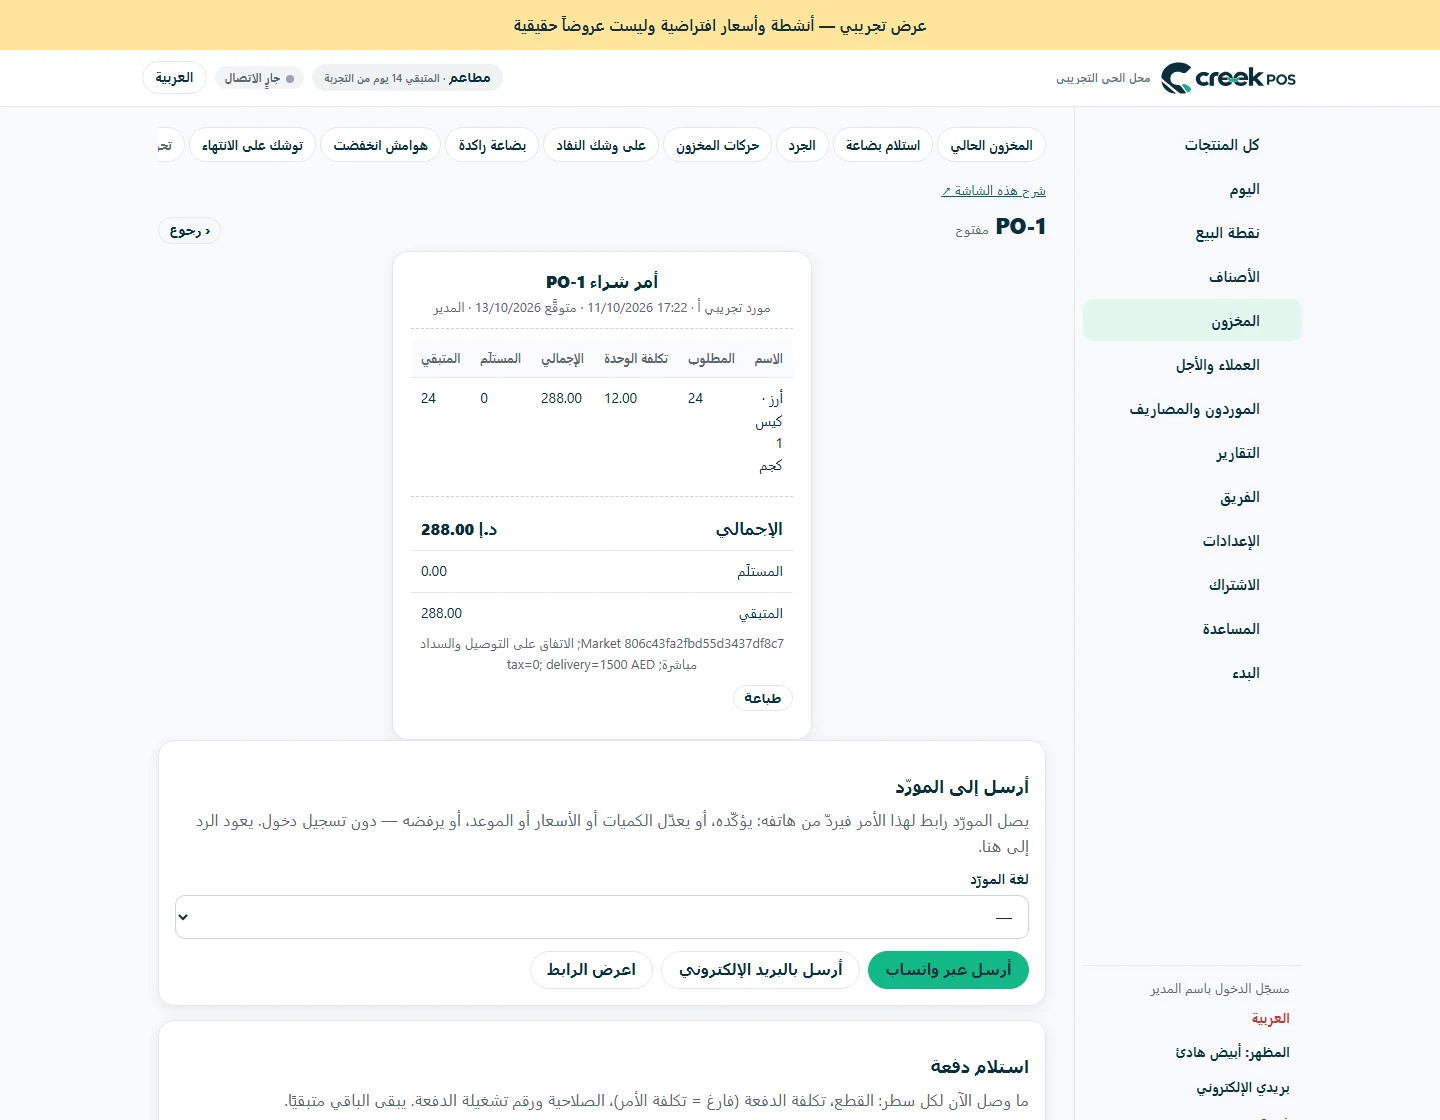The height and width of the screenshot is (1120, 1440).
Task: Open العملاء والأجل in sidebar
Action: pos(1192,365)
